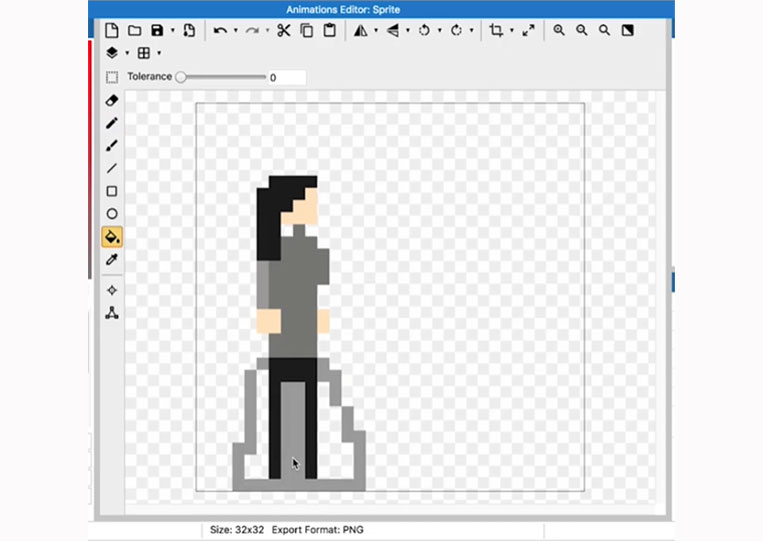Click the Zoom in magnifier icon
Screen dimensions: 763x541
pos(559,30)
